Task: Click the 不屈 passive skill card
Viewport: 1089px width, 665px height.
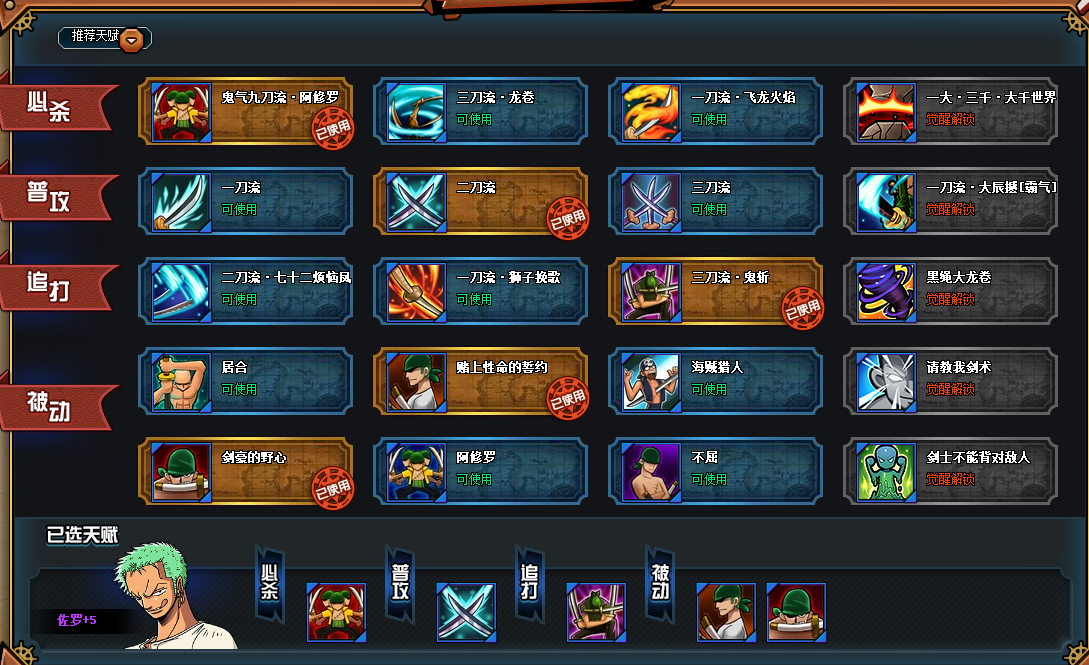Action: (715, 472)
